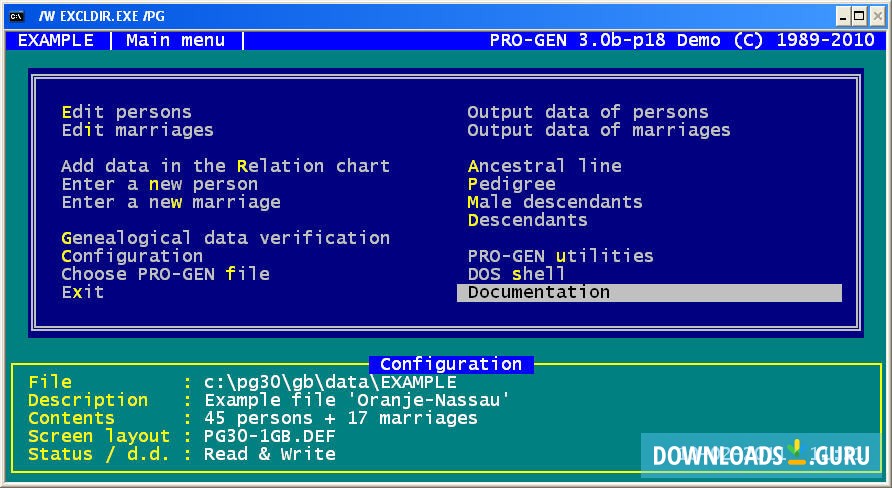This screenshot has height=488, width=892.
Task: Select the Male descendants option
Action: 555,202
